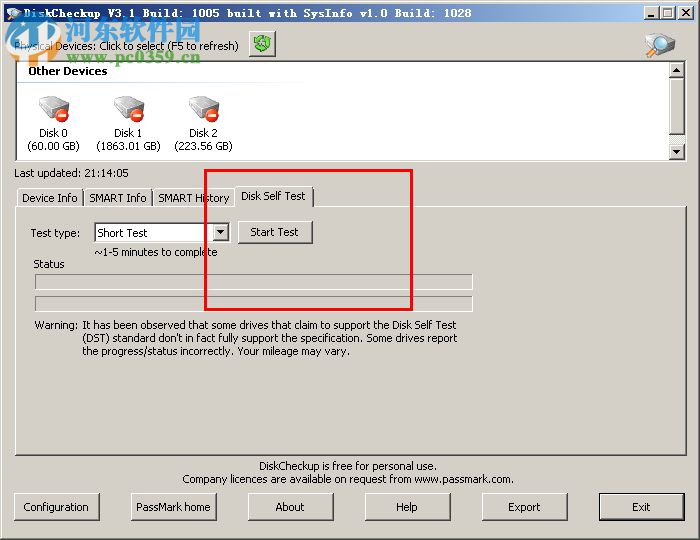Open the SMART History tab
This screenshot has width=700, height=540.
tap(194, 198)
